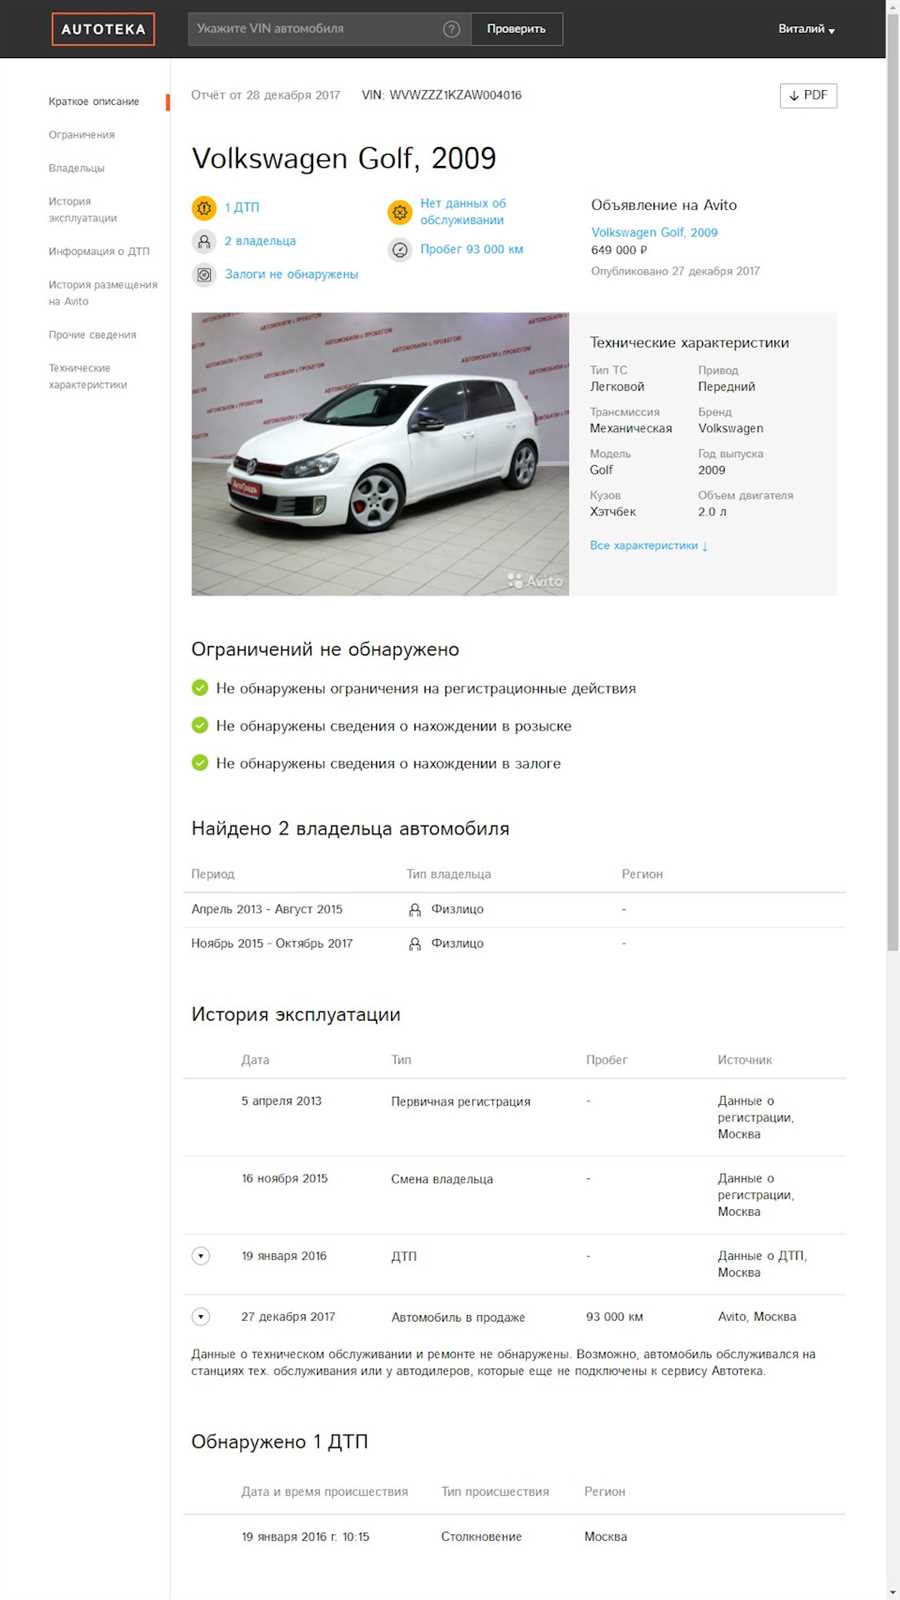Click green checkmark for registration restrictions
The height and width of the screenshot is (1600, 900).
pyautogui.click(x=200, y=688)
